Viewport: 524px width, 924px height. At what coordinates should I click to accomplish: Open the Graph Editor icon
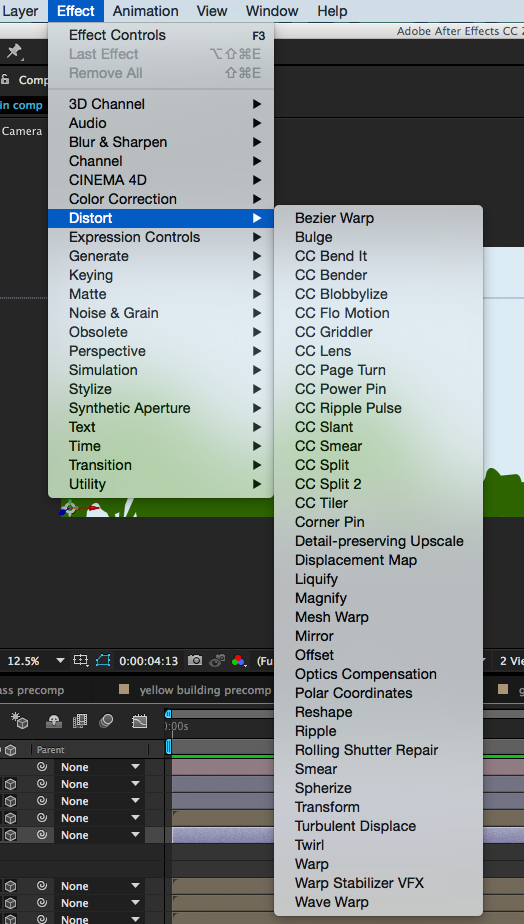[140, 721]
